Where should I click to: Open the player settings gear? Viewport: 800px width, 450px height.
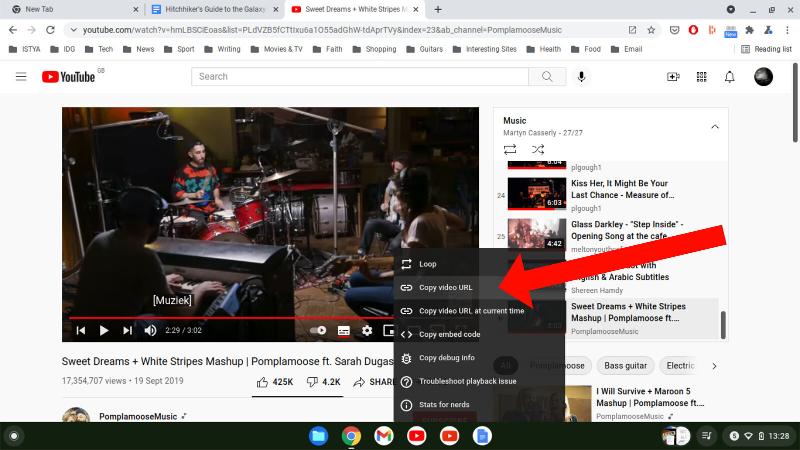coord(367,331)
